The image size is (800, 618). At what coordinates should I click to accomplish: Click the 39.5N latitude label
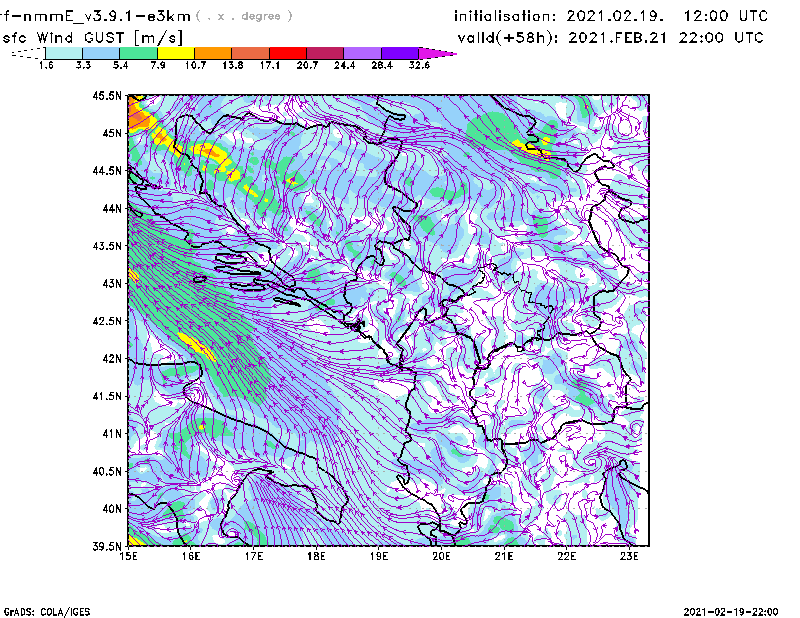[x=107, y=547]
